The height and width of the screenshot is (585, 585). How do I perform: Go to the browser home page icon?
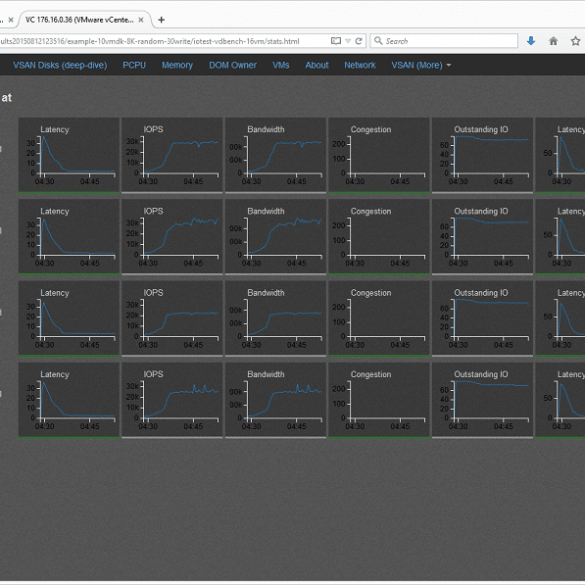(553, 41)
